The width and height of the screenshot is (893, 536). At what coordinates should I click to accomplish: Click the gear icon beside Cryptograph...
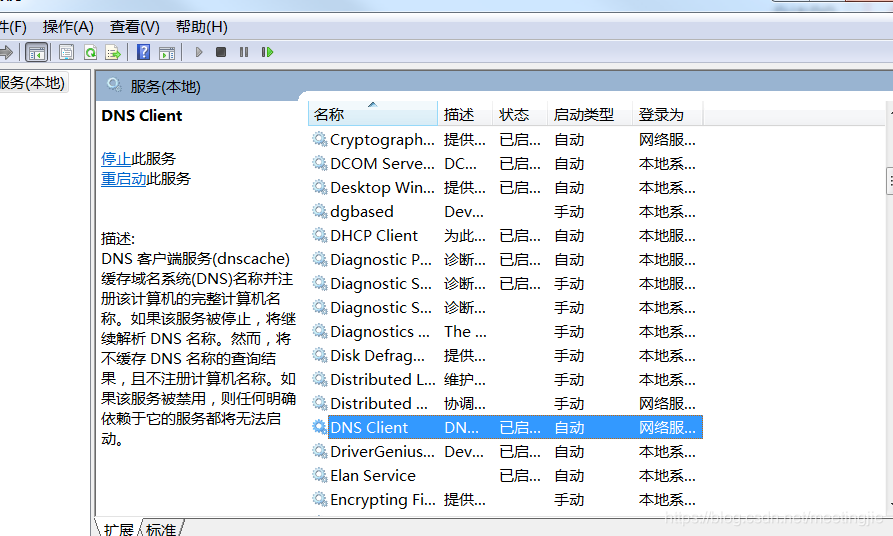(319, 140)
